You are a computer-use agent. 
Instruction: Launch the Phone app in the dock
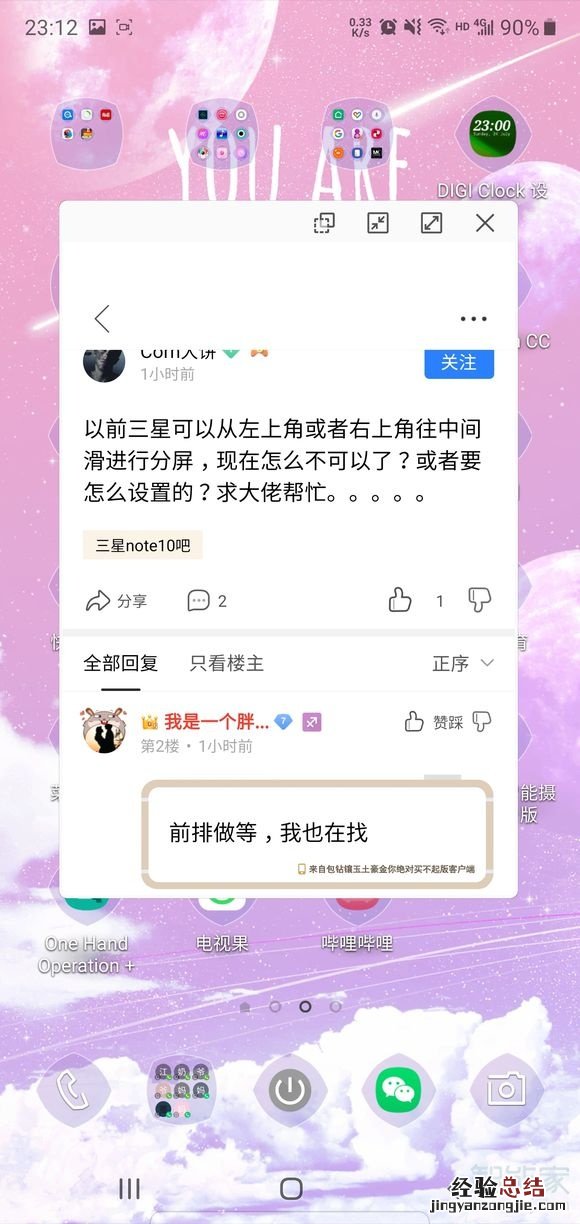coord(73,1090)
